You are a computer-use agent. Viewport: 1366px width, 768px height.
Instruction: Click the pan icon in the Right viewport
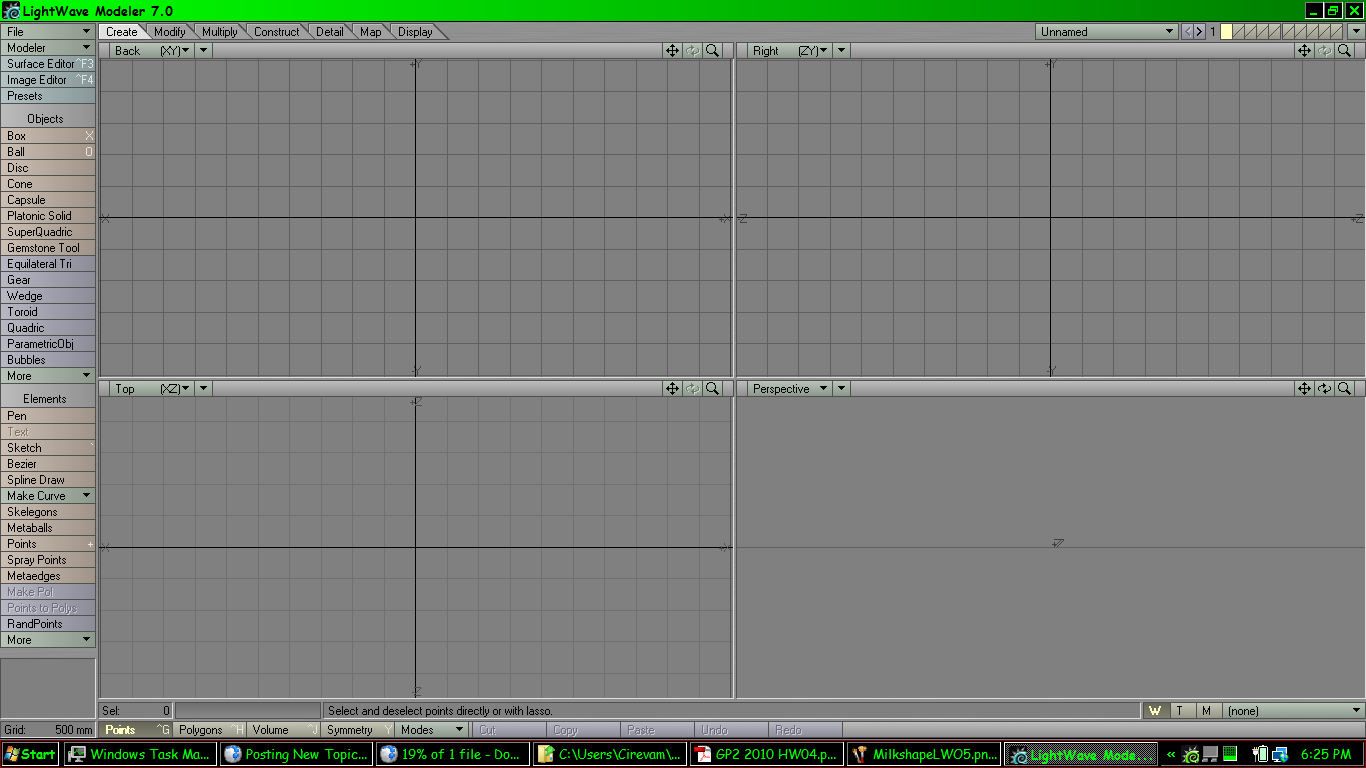(1304, 51)
